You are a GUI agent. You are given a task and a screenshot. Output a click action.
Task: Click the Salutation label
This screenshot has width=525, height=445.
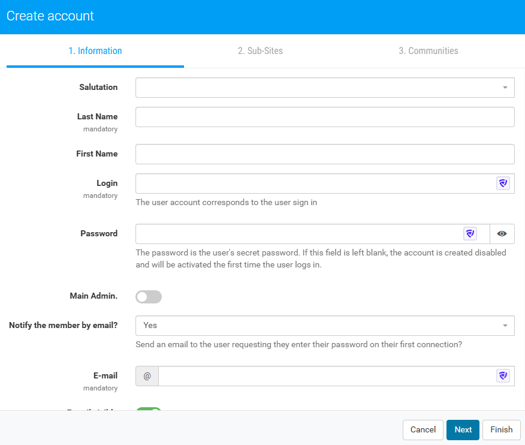tap(98, 87)
